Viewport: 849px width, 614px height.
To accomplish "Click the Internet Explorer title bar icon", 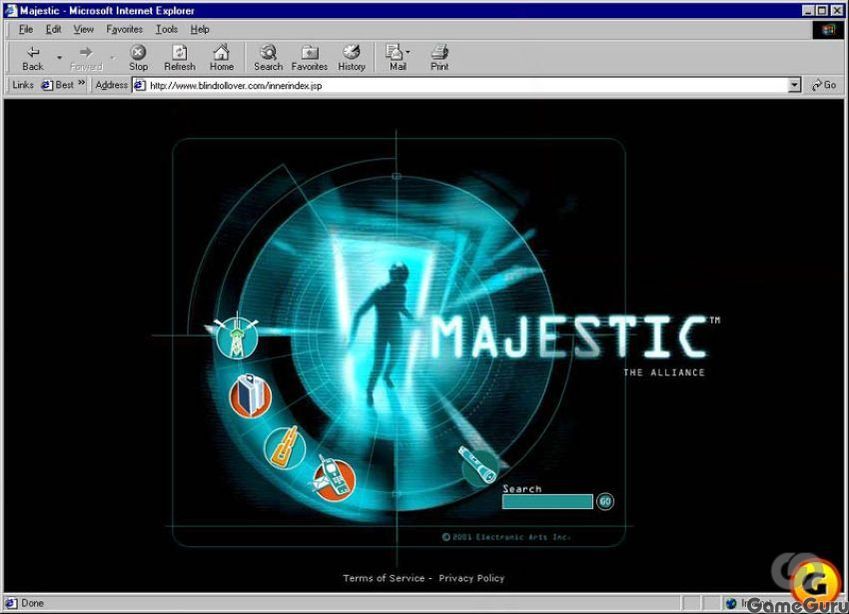I will pyautogui.click(x=11, y=10).
